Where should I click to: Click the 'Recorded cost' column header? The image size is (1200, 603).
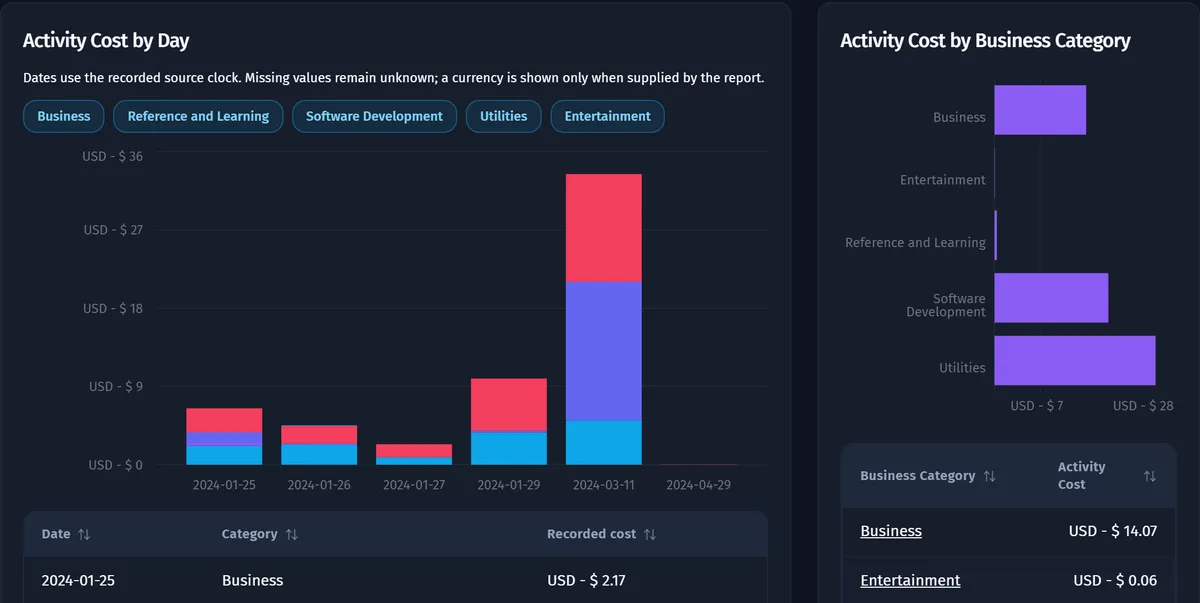pos(591,534)
